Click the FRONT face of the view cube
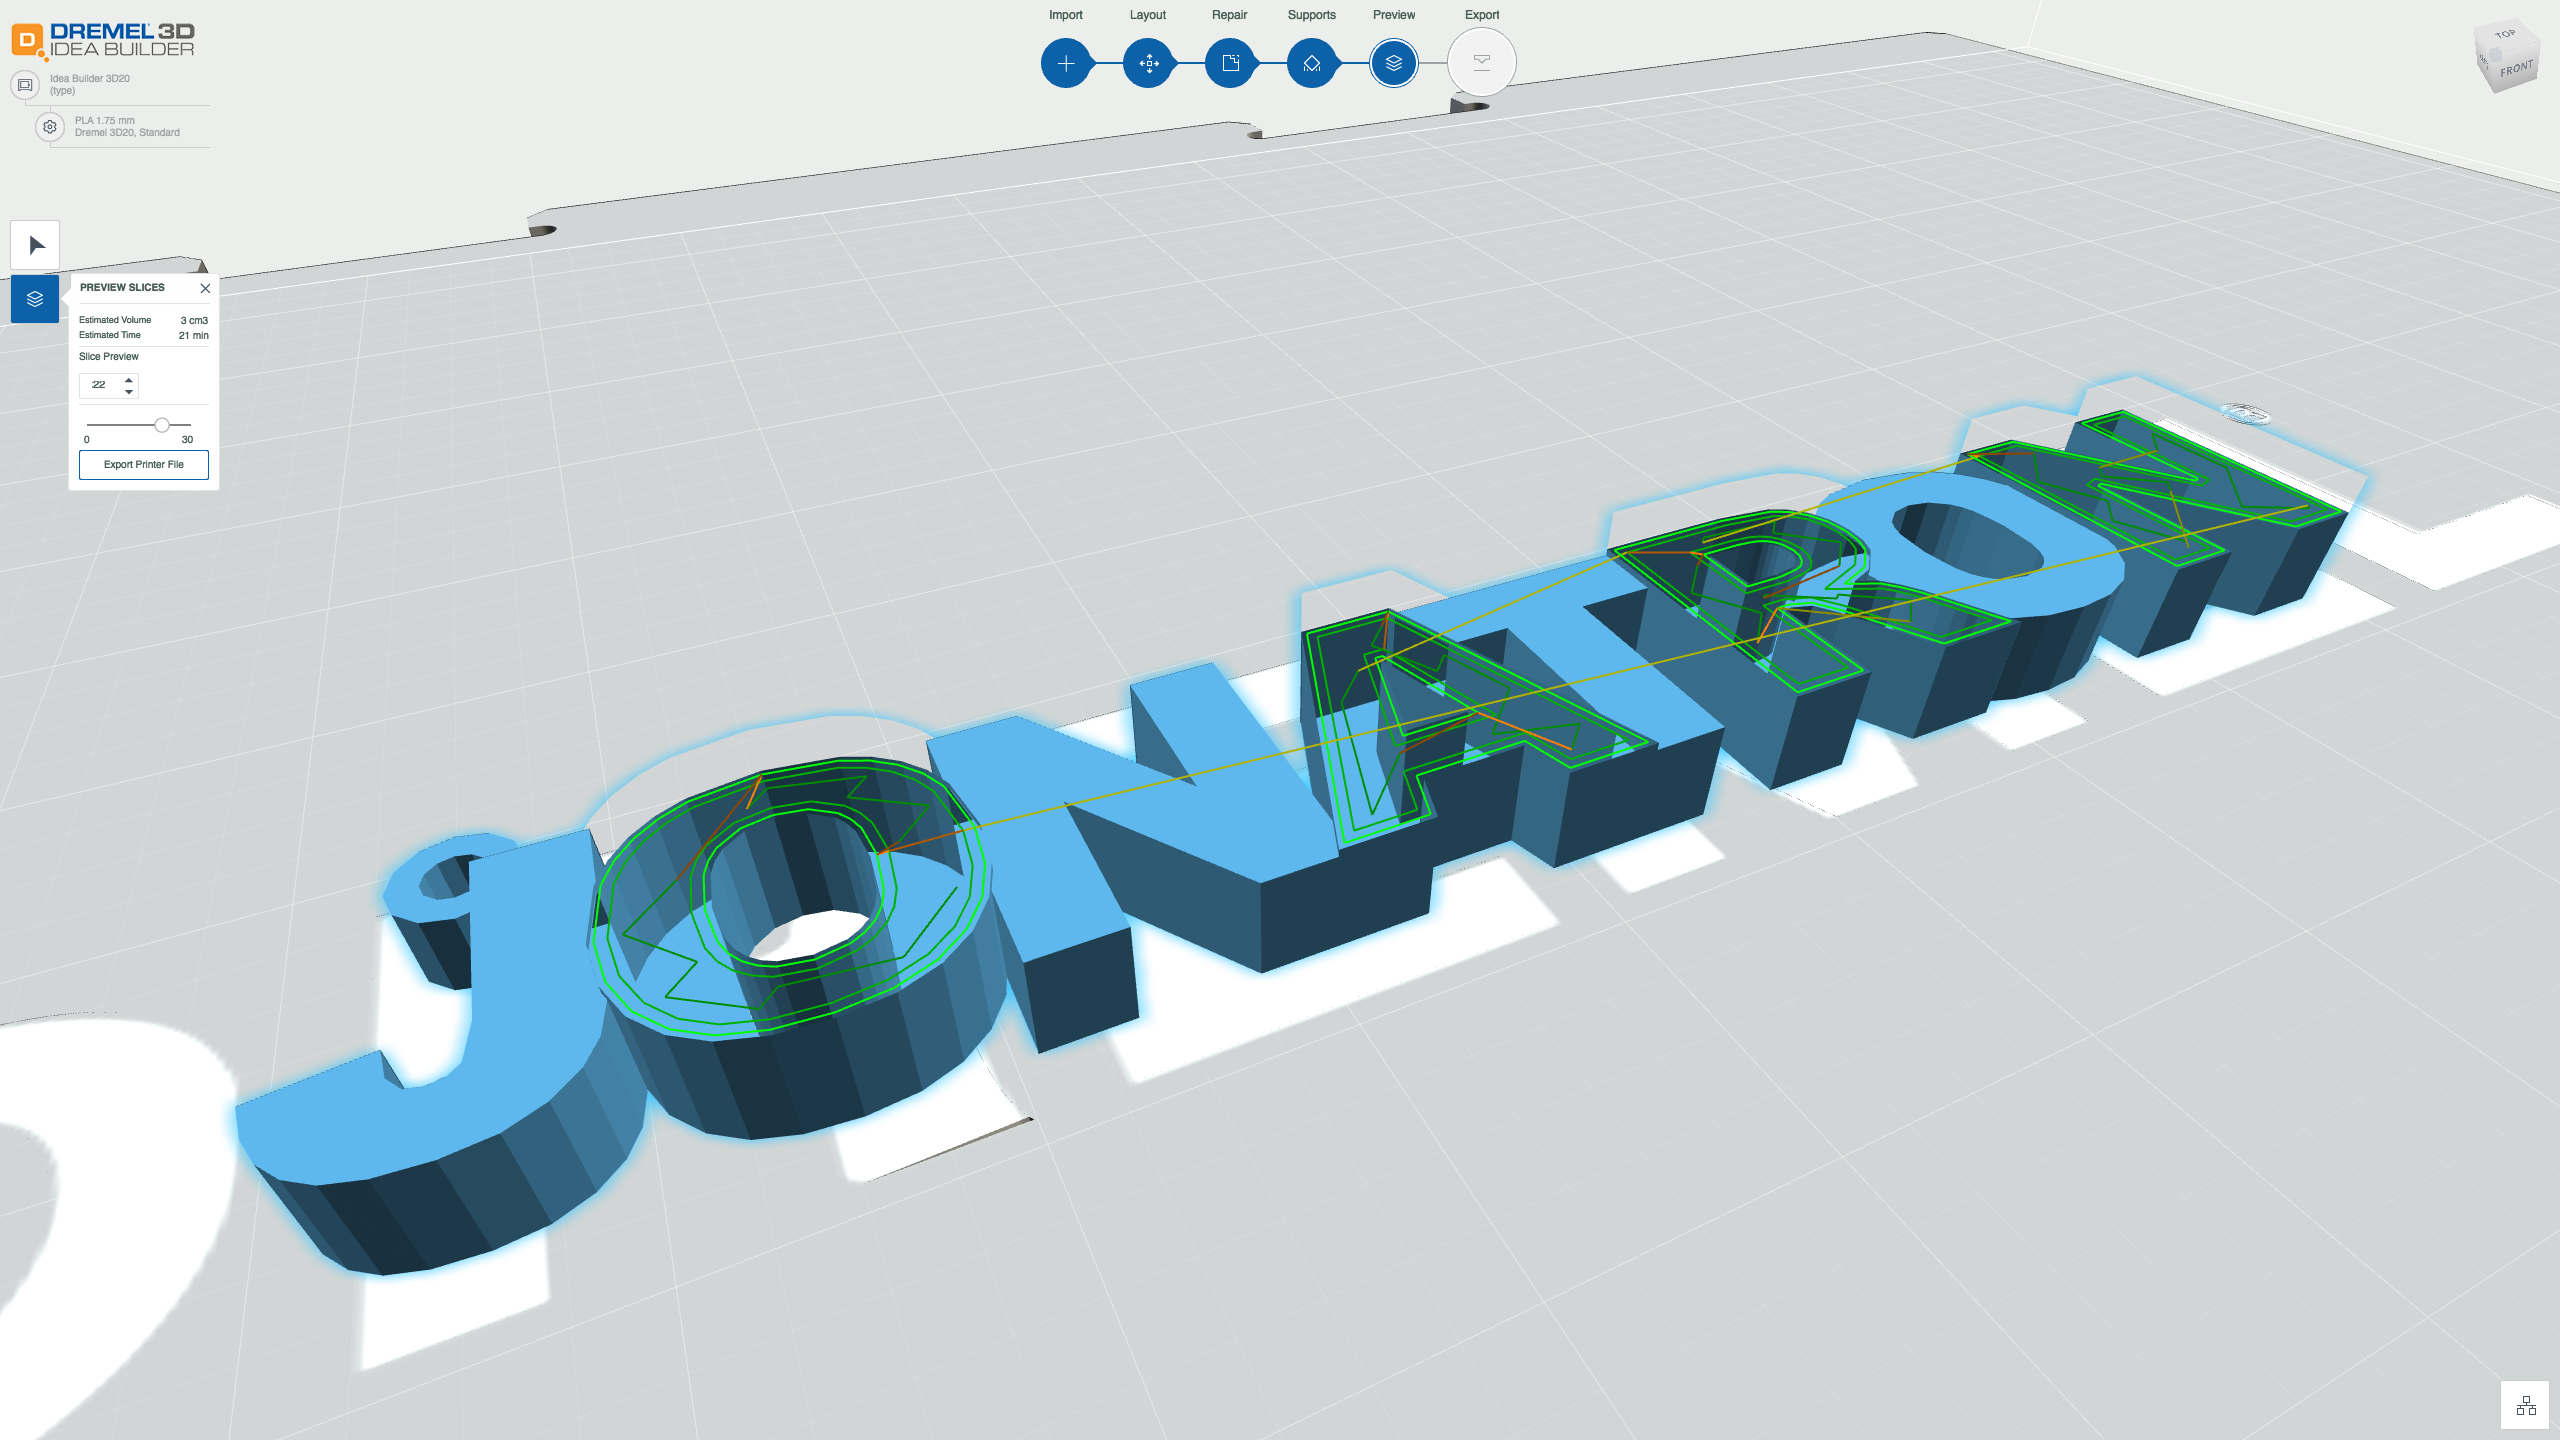 click(2517, 69)
